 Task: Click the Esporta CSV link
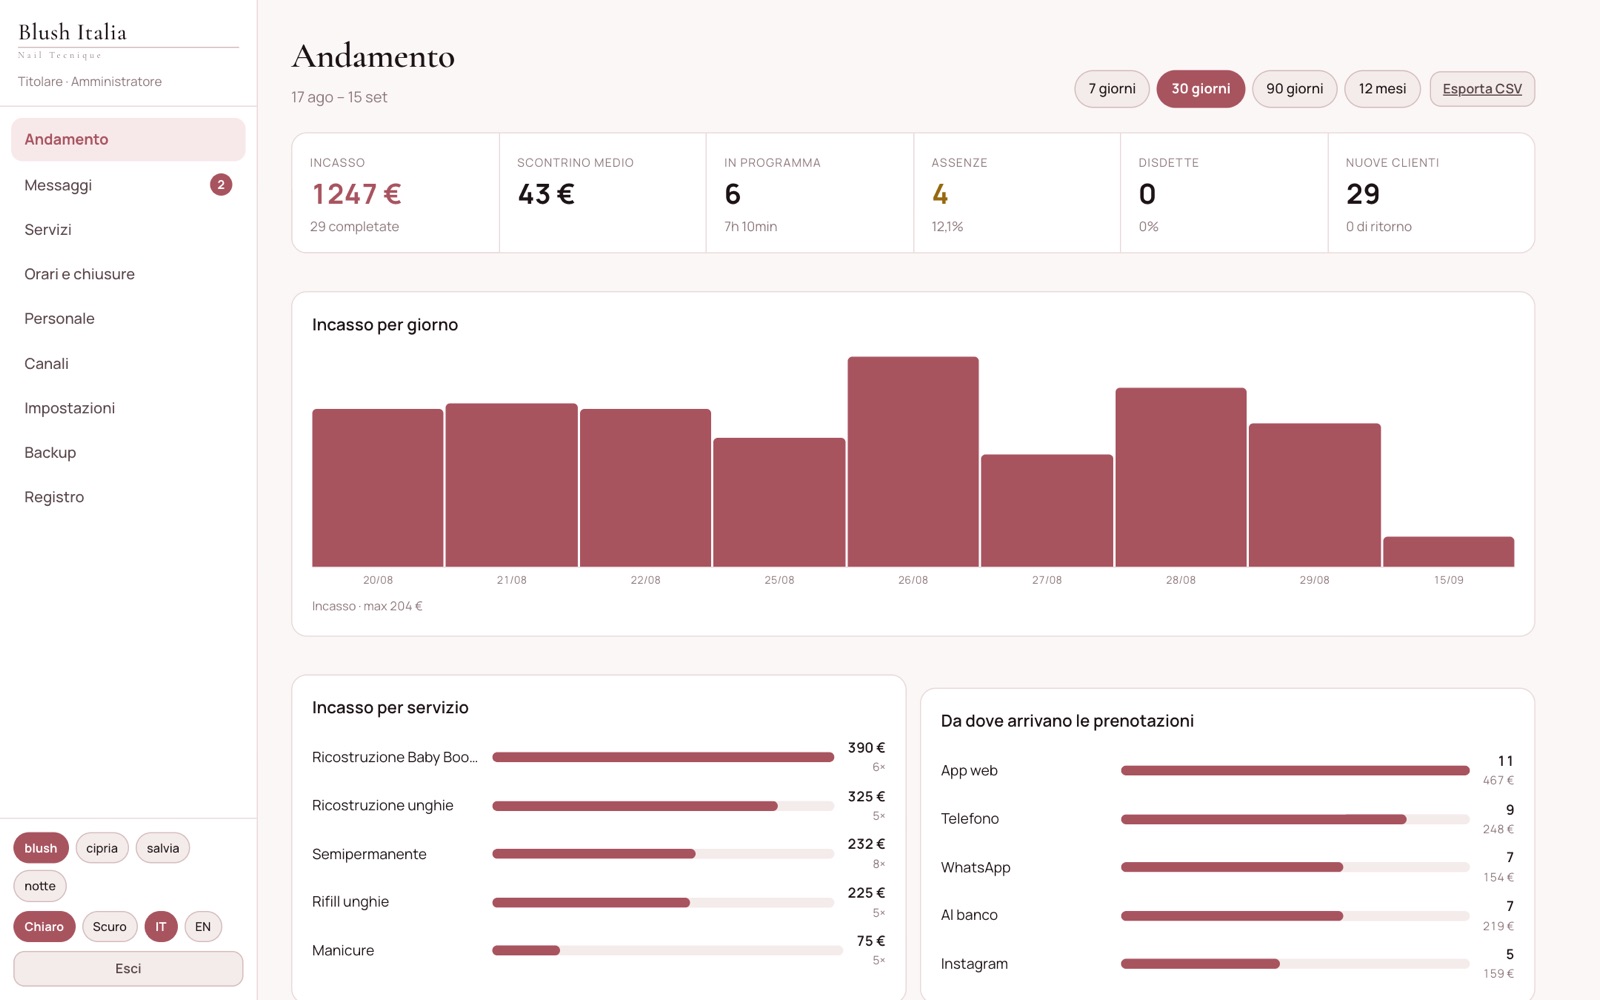tap(1482, 89)
